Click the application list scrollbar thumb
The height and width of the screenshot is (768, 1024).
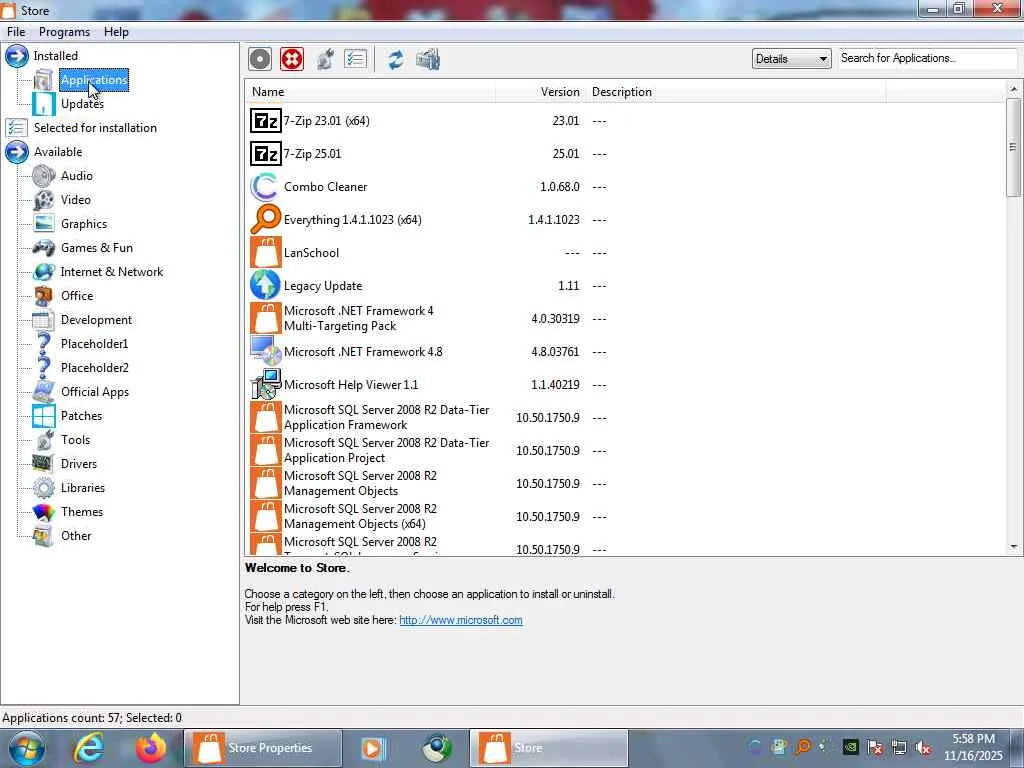[1013, 147]
